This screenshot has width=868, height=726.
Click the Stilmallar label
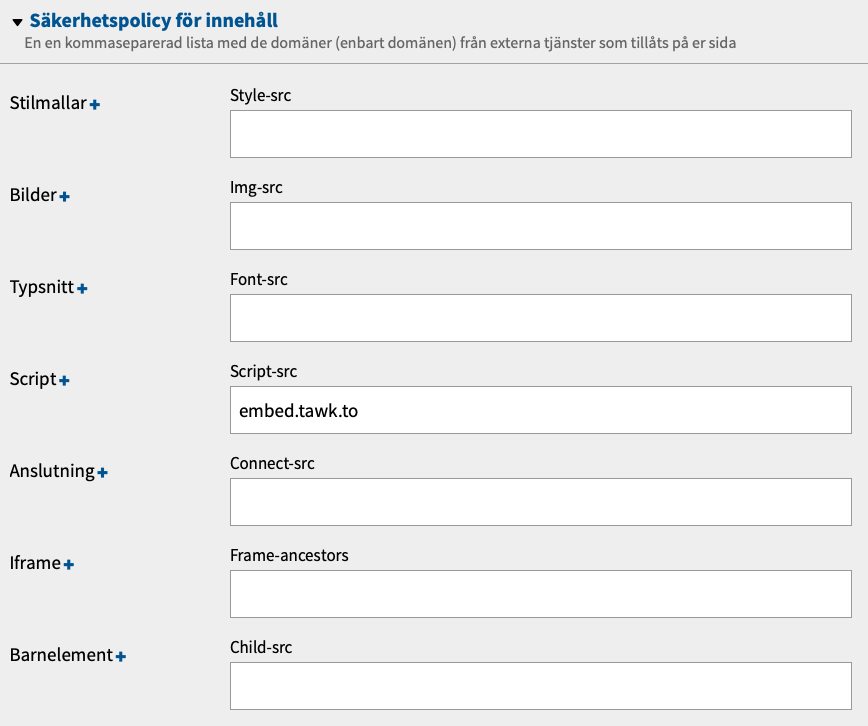(x=48, y=103)
